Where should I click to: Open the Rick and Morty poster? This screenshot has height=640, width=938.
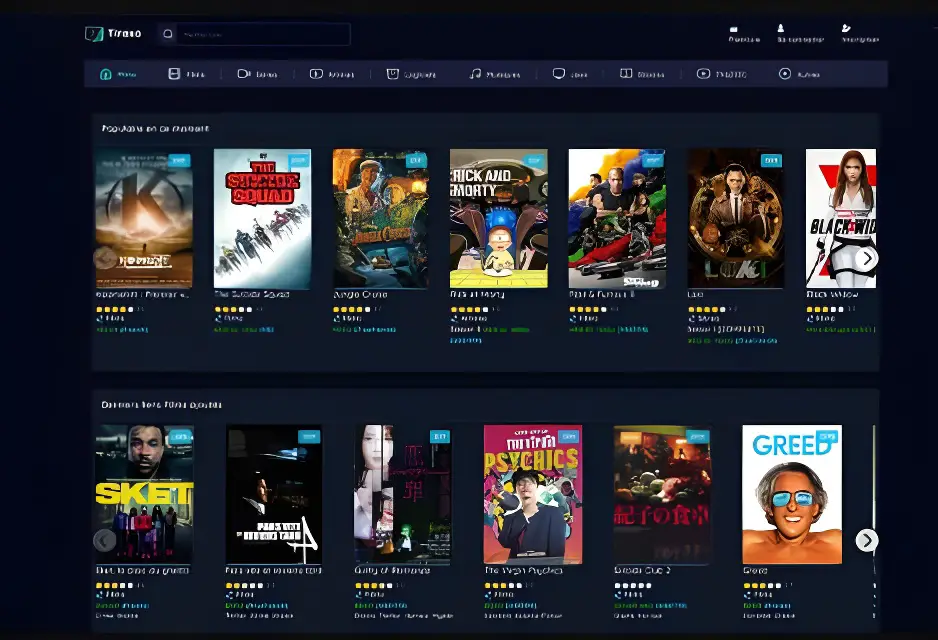click(x=498, y=219)
